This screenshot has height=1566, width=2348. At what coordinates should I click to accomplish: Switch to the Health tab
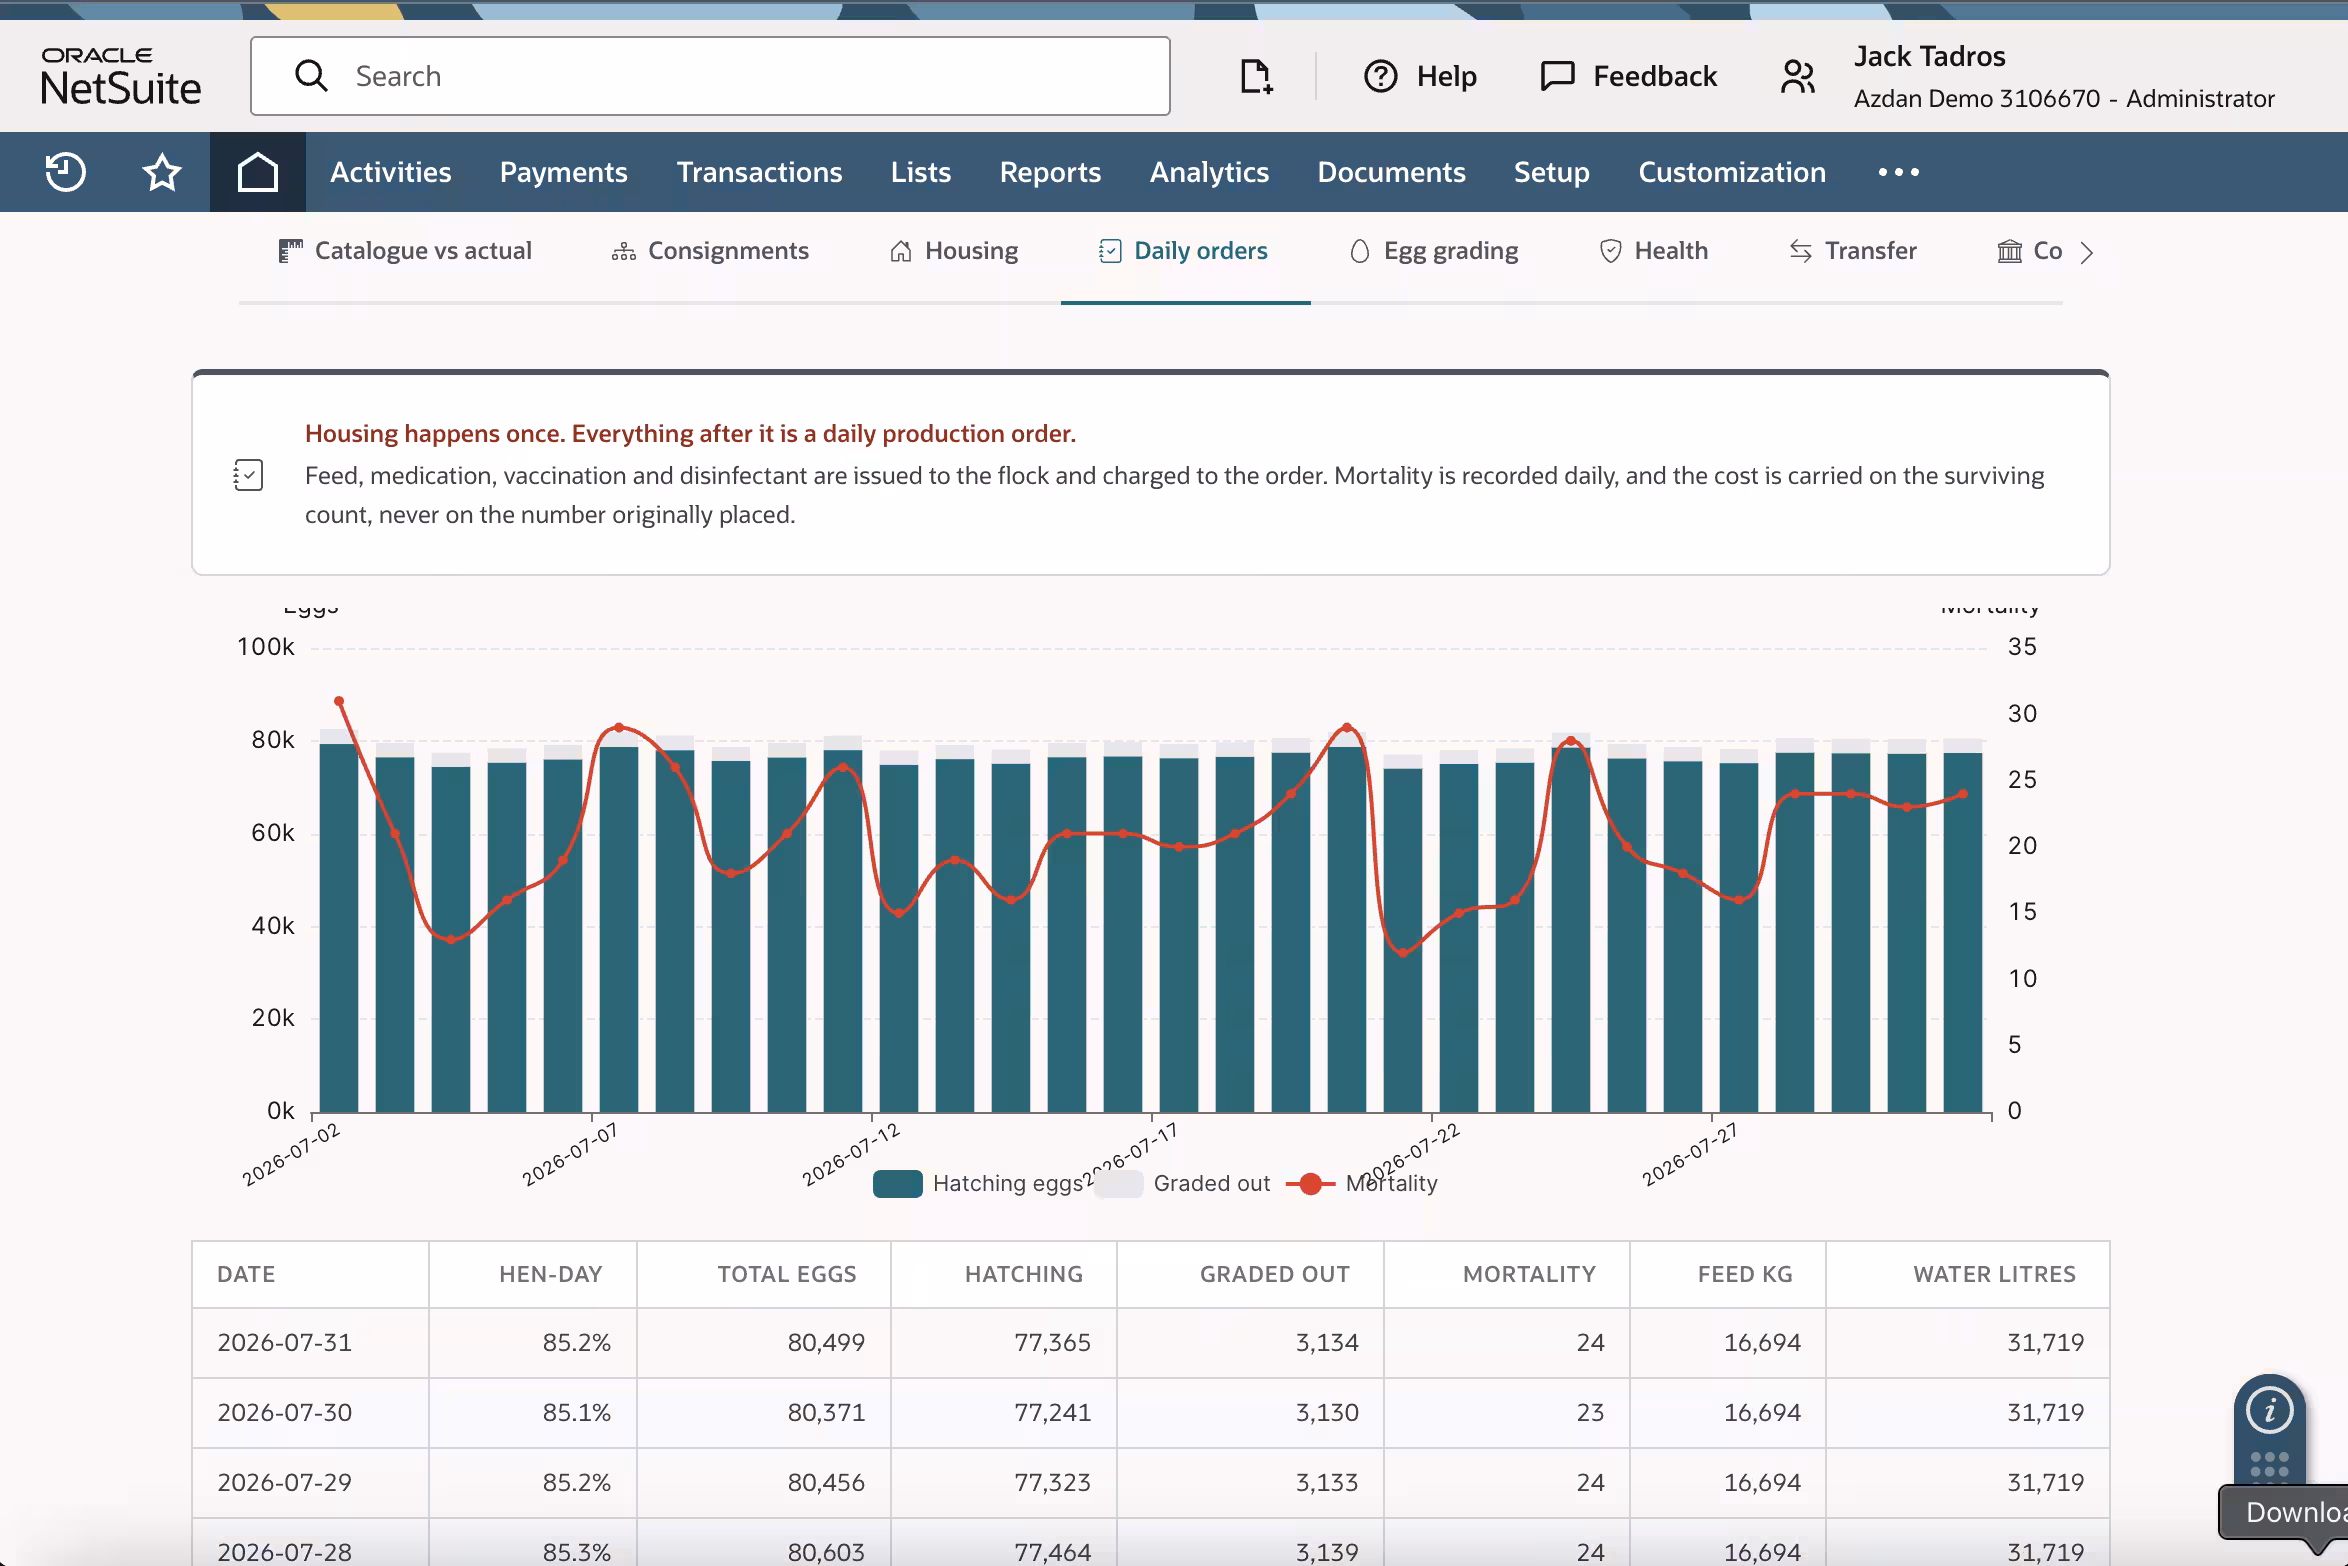(x=1654, y=251)
